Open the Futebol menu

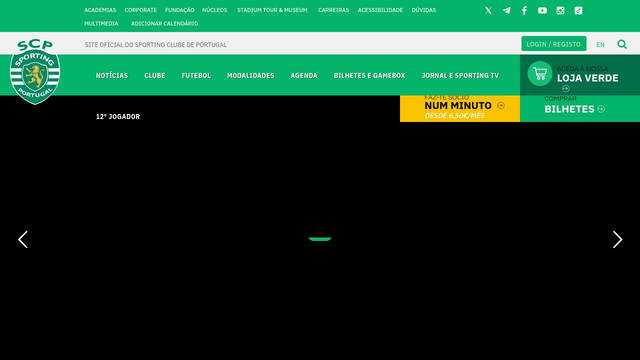(x=196, y=76)
